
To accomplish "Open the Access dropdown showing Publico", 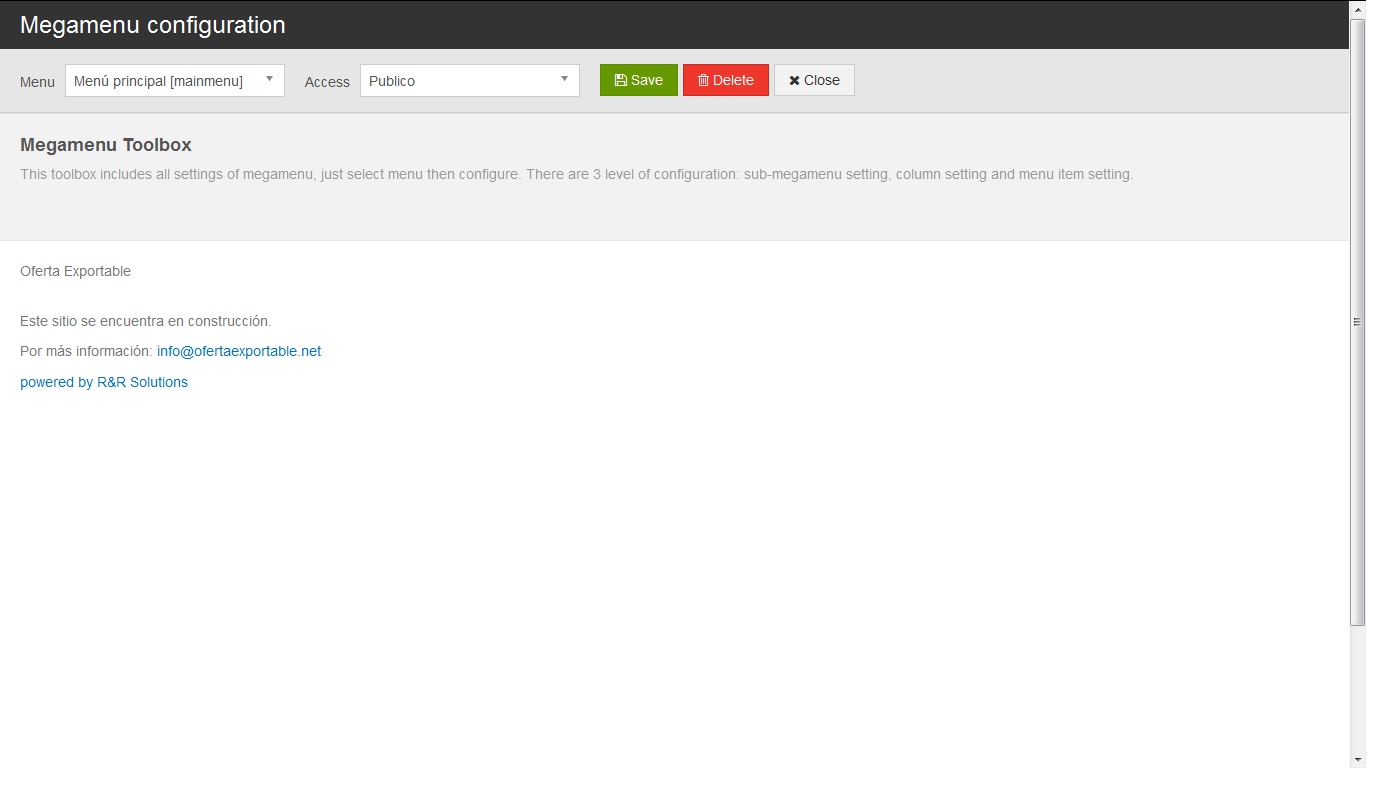I will point(470,81).
